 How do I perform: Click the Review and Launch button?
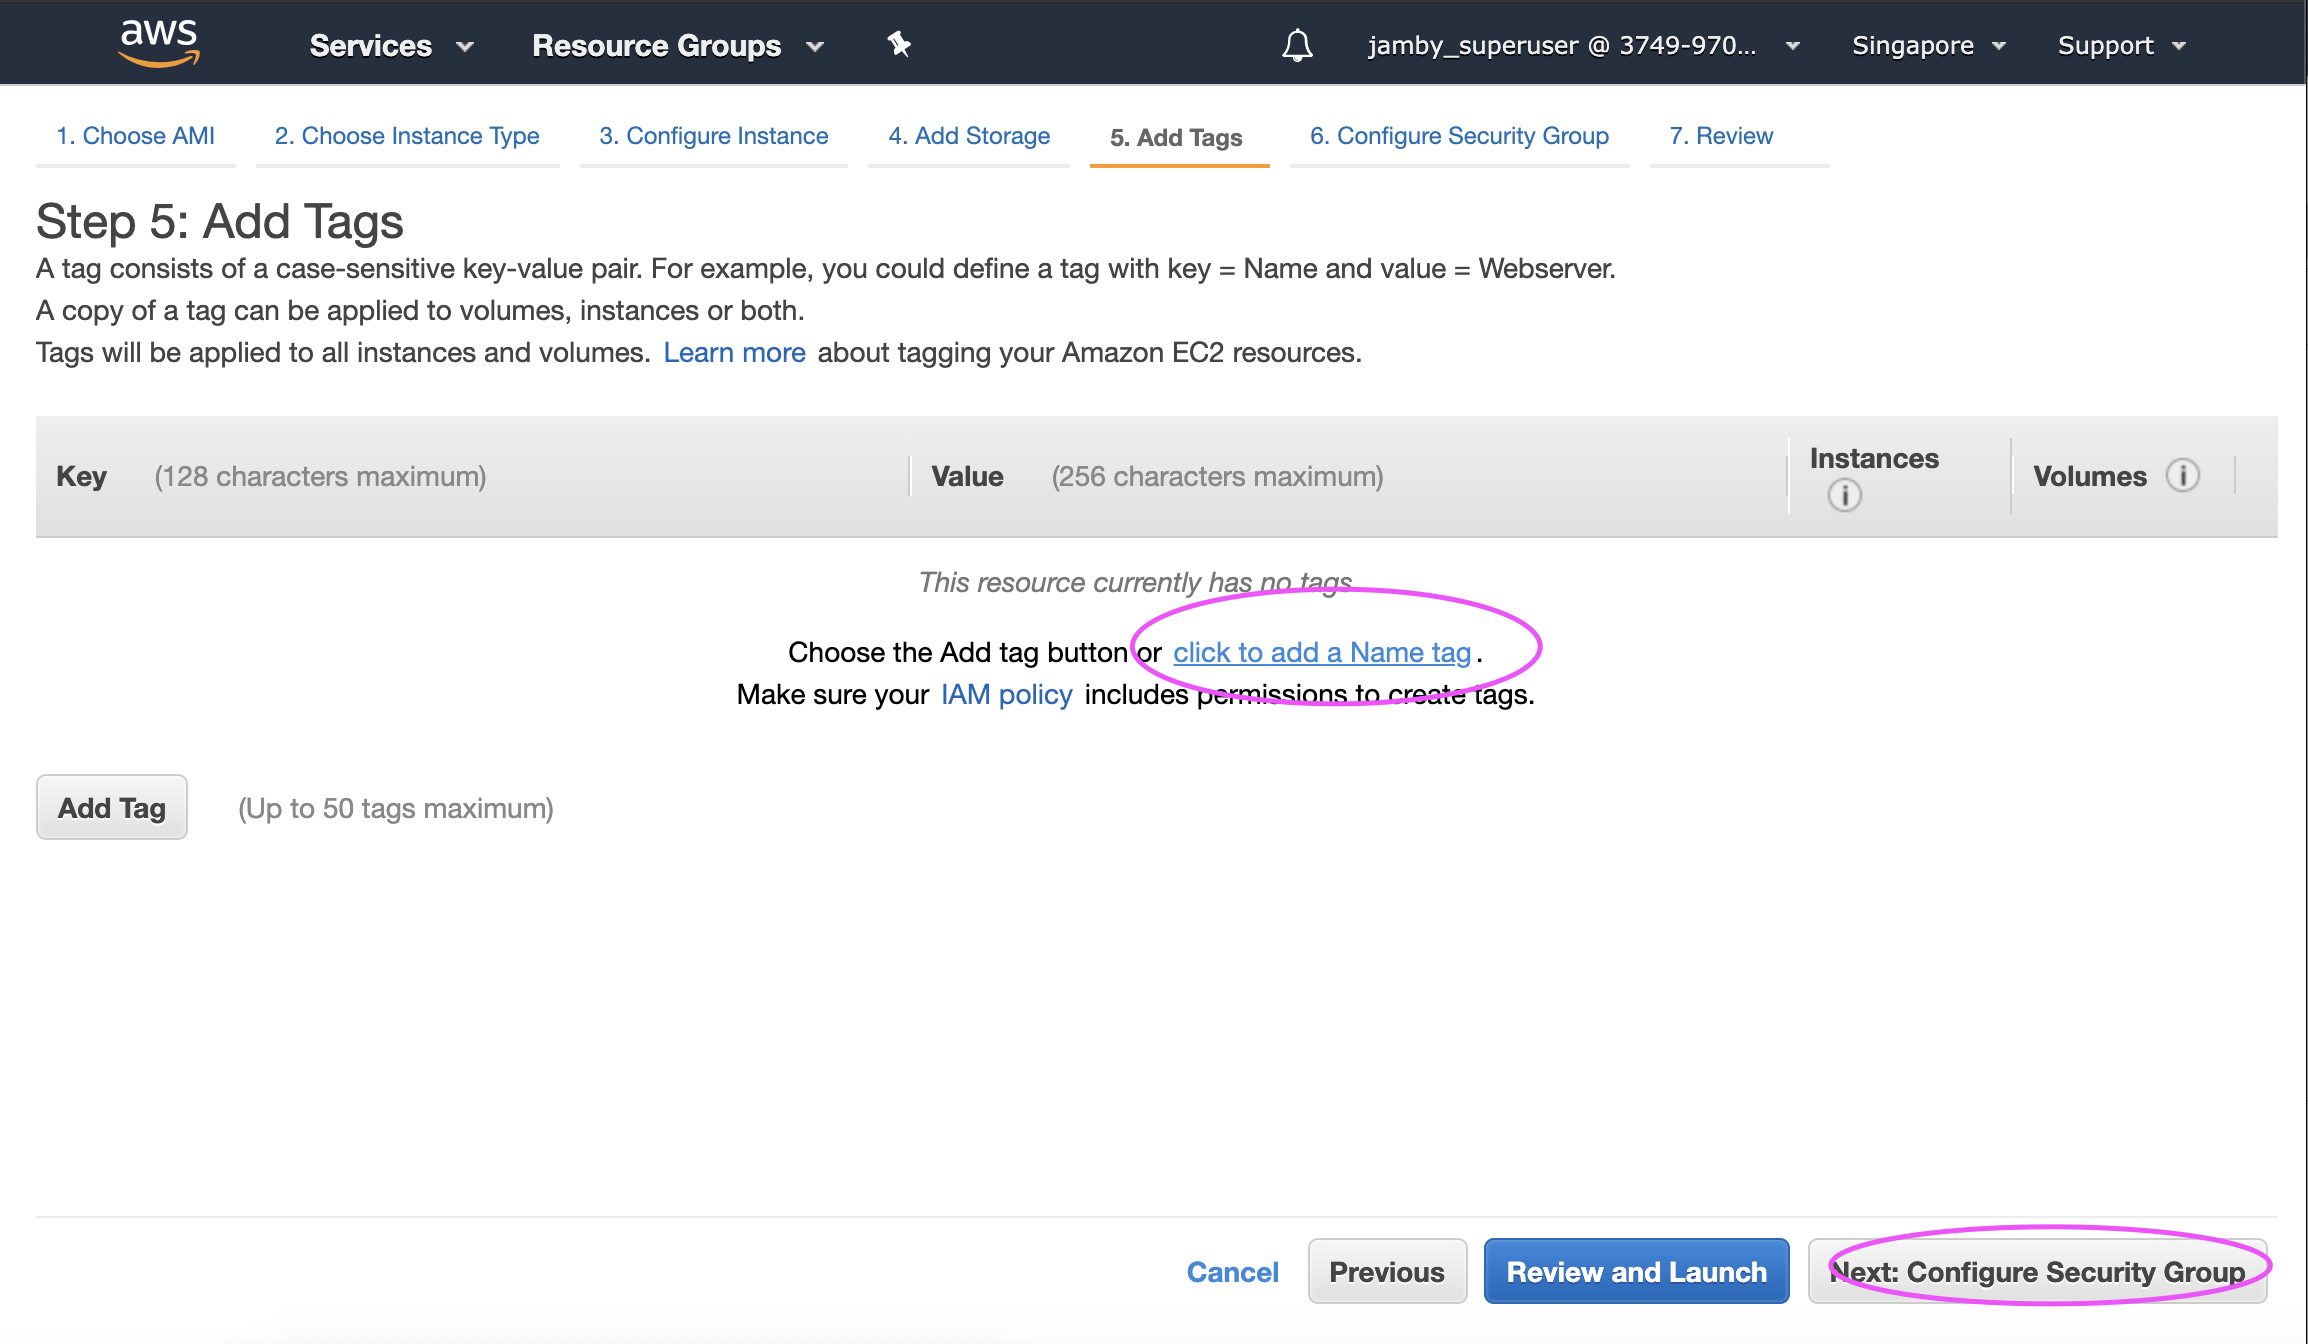click(1636, 1271)
